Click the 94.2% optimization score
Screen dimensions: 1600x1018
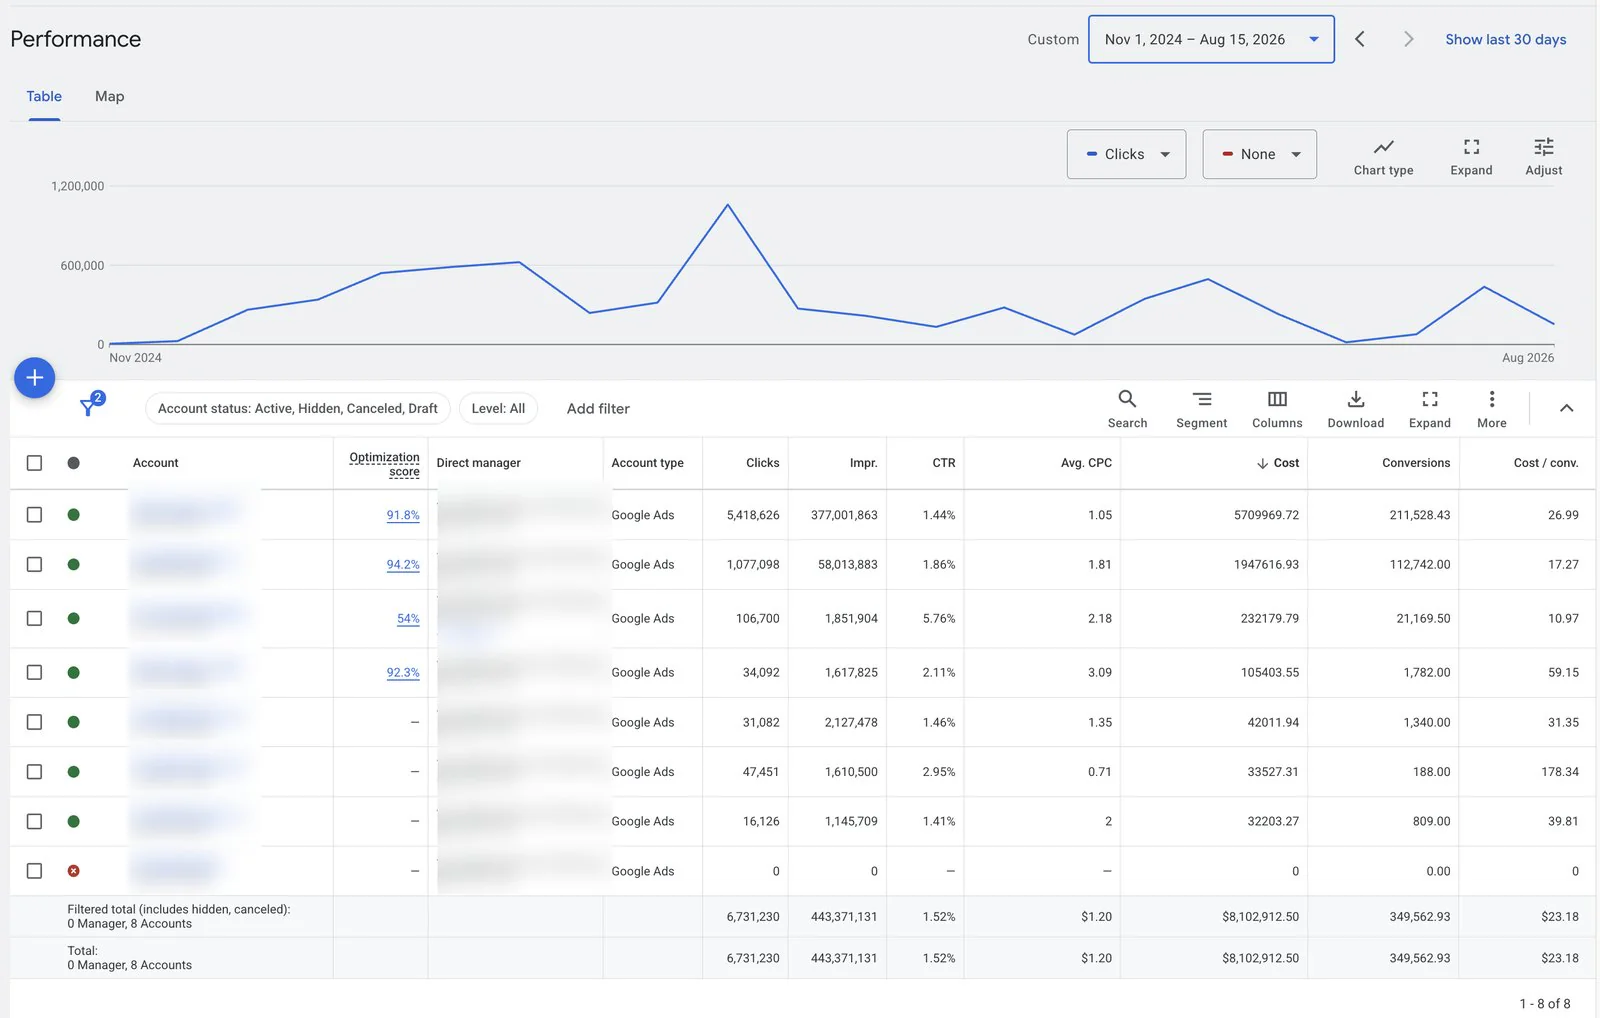[403, 564]
